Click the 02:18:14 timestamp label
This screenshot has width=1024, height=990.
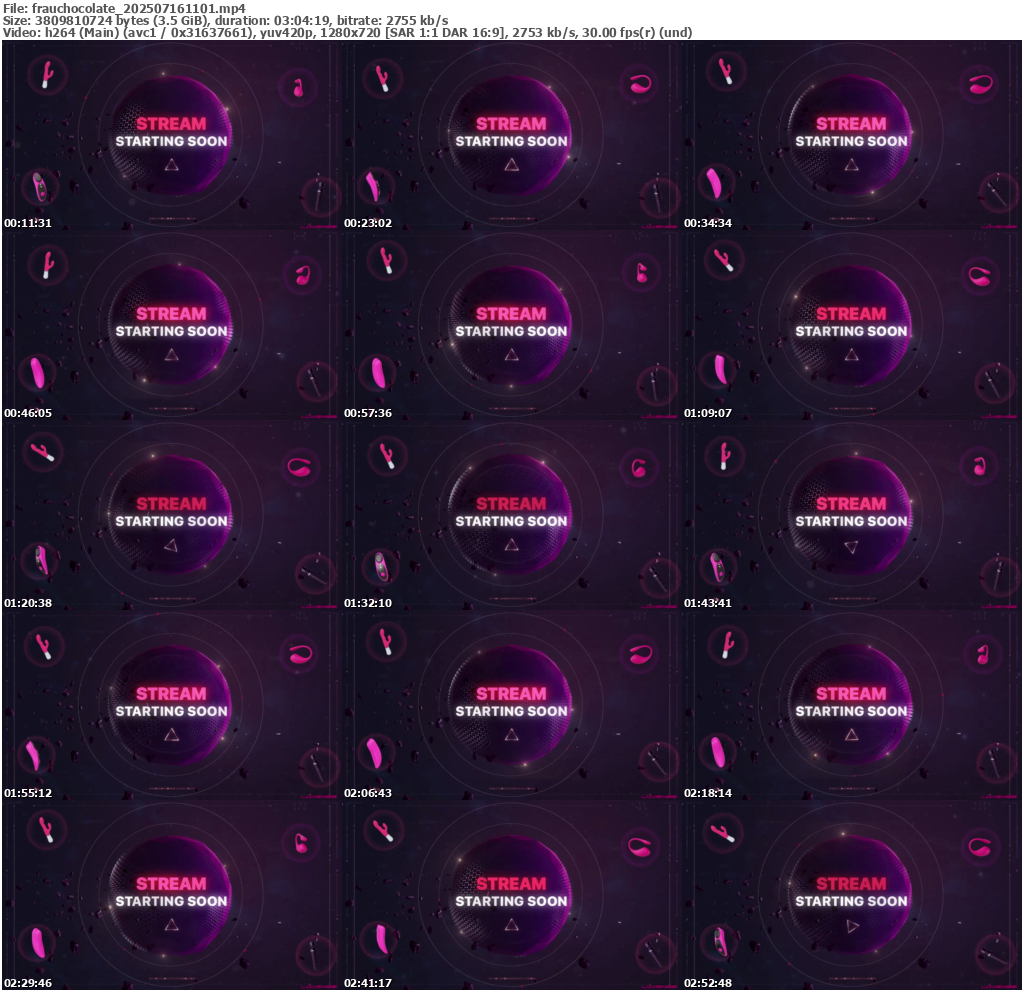tap(707, 793)
